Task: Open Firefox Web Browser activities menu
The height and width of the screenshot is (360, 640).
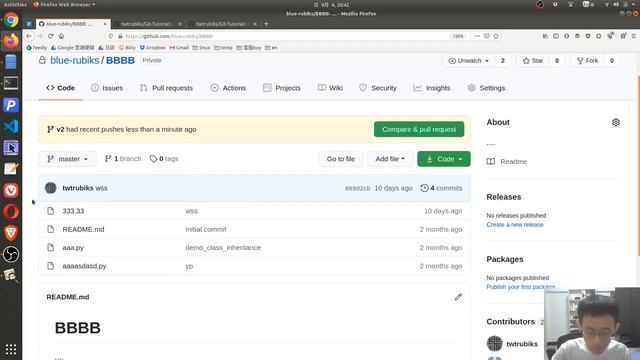Action: 64,4
